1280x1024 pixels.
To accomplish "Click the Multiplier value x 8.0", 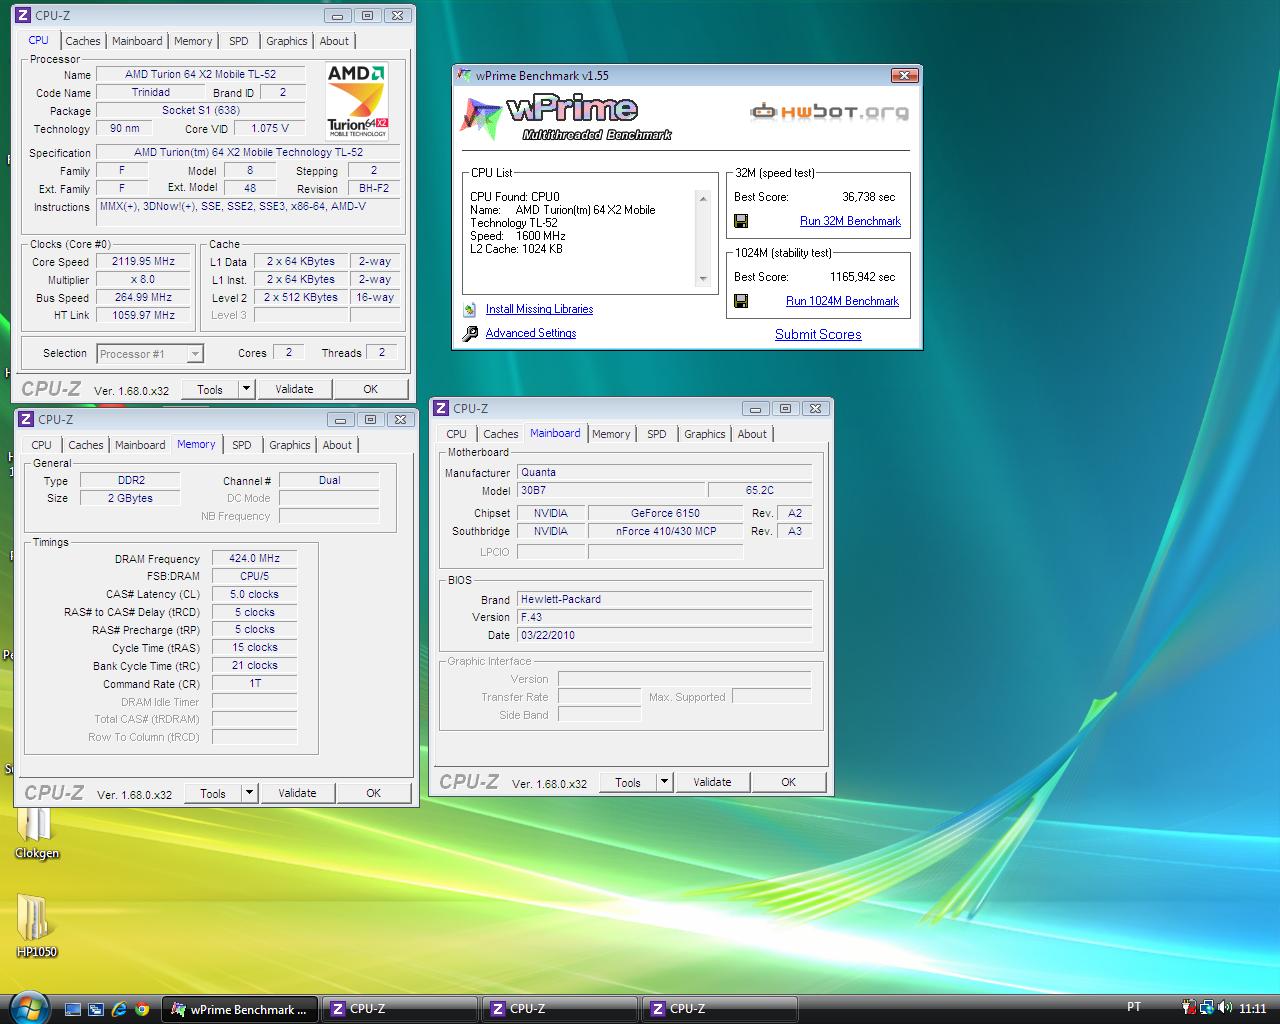I will (x=143, y=279).
